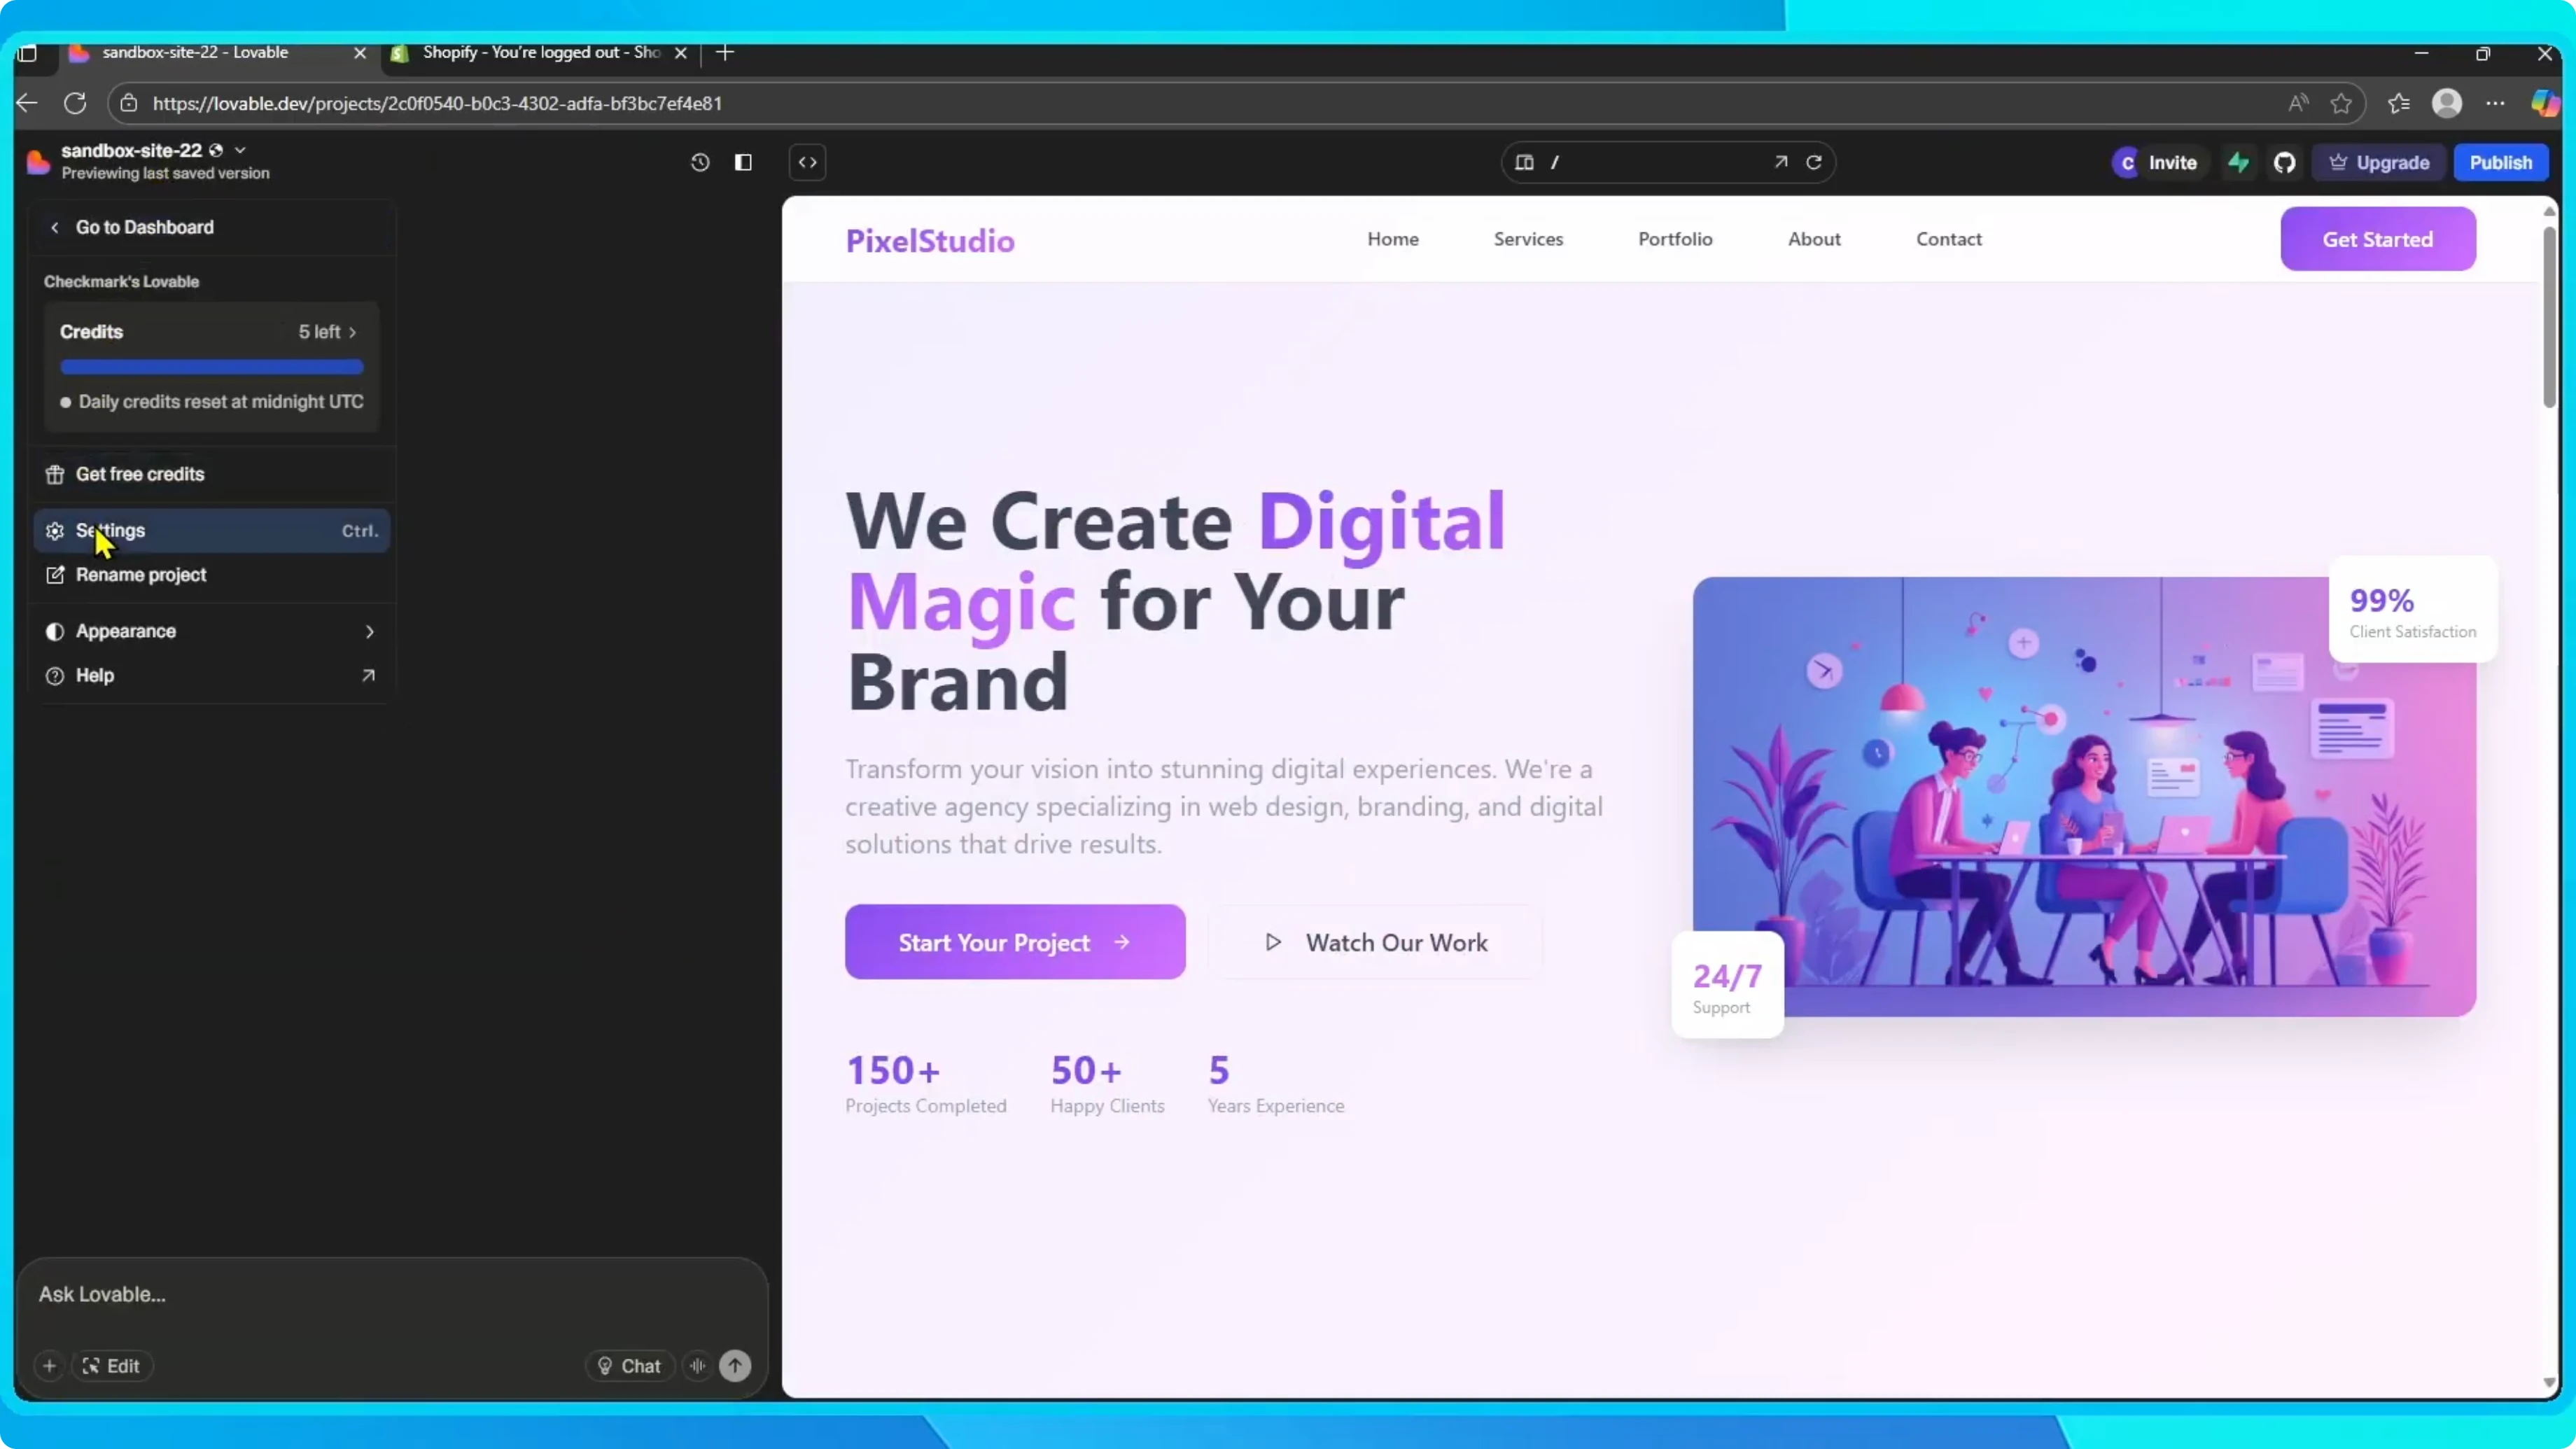Open preview in new tab arrow
The height and width of the screenshot is (1449, 2576).
point(1781,162)
